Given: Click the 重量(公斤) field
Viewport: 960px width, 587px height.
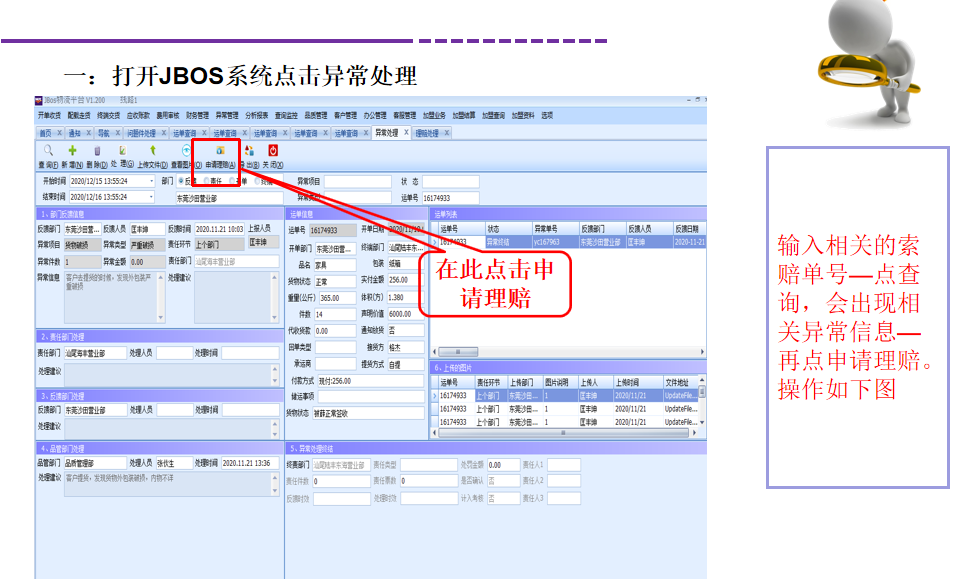Looking at the screenshot, I should pyautogui.click(x=337, y=298).
